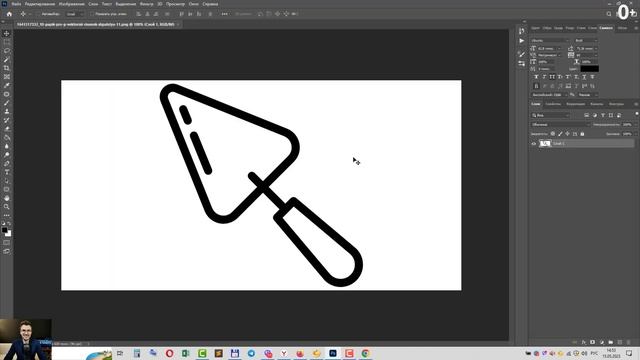640x360 pixels.
Task: Toggle Faux Italic in the Character panel
Action: 544,77
